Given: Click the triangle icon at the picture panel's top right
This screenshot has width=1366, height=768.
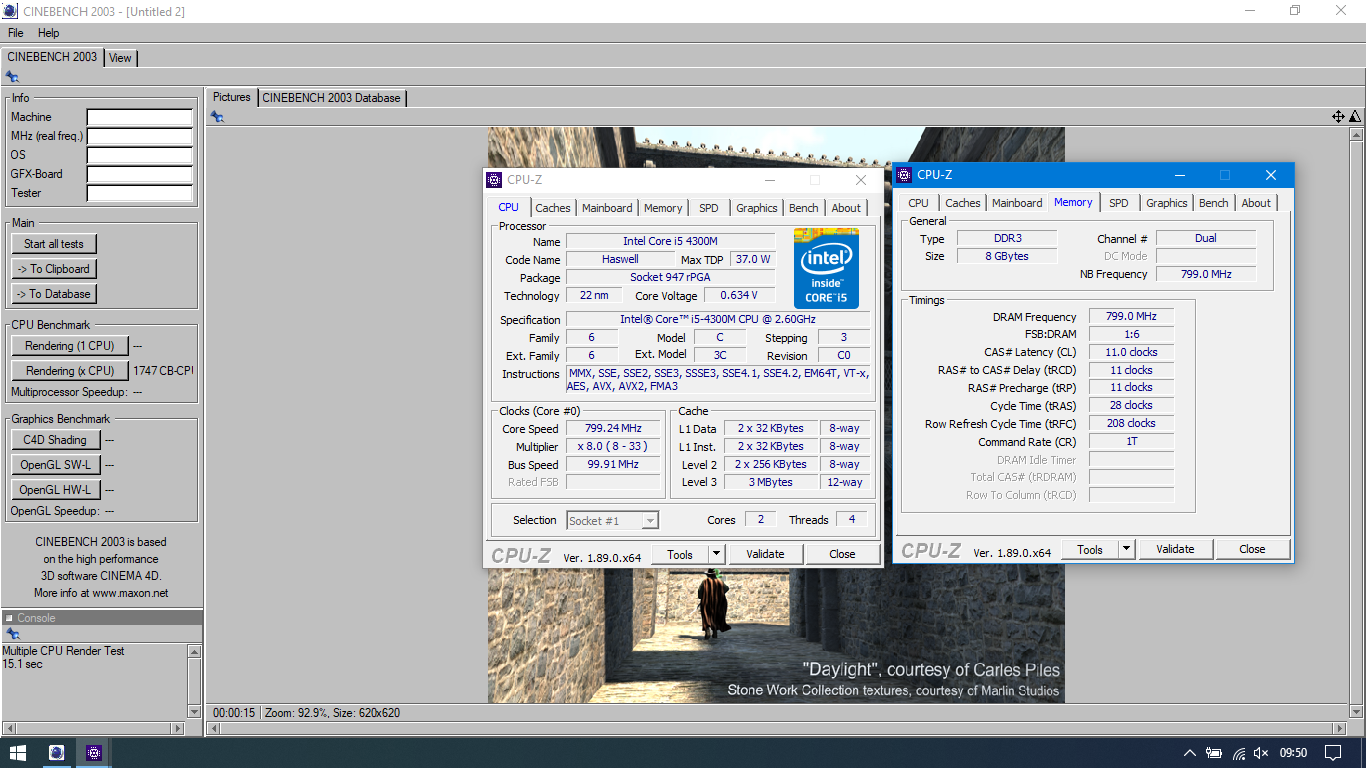Looking at the screenshot, I should (x=1355, y=117).
